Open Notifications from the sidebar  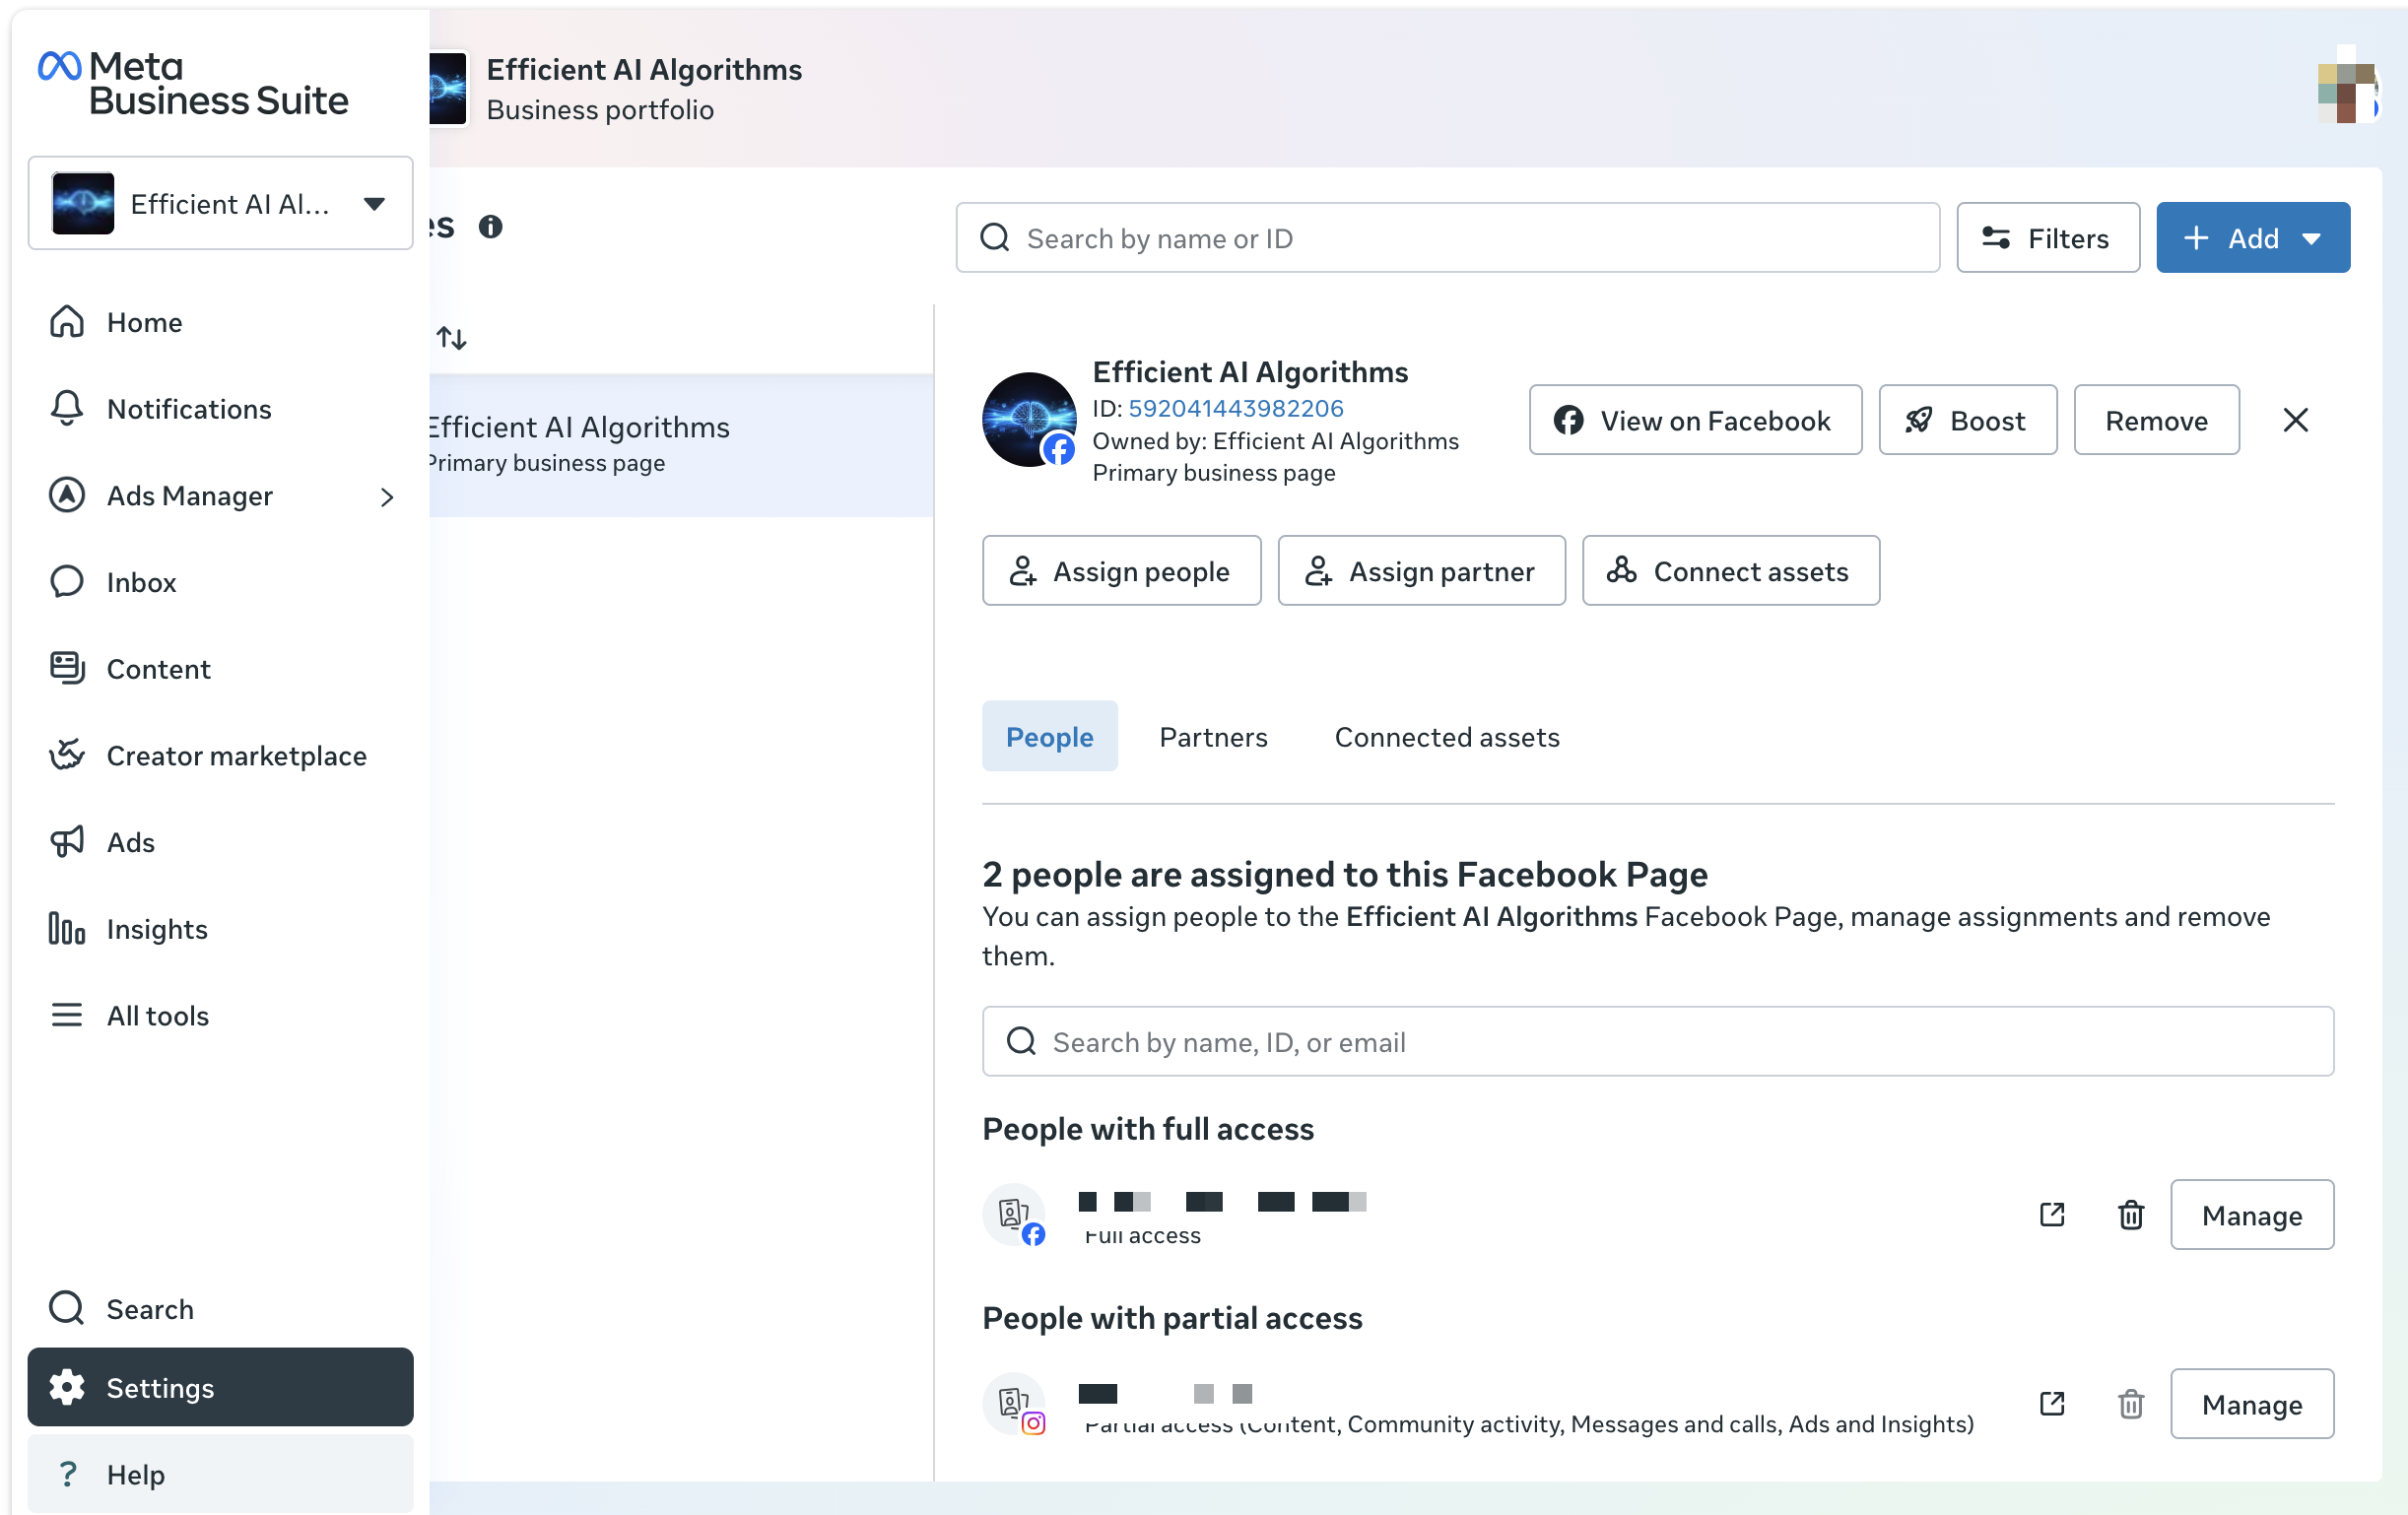[x=220, y=409]
